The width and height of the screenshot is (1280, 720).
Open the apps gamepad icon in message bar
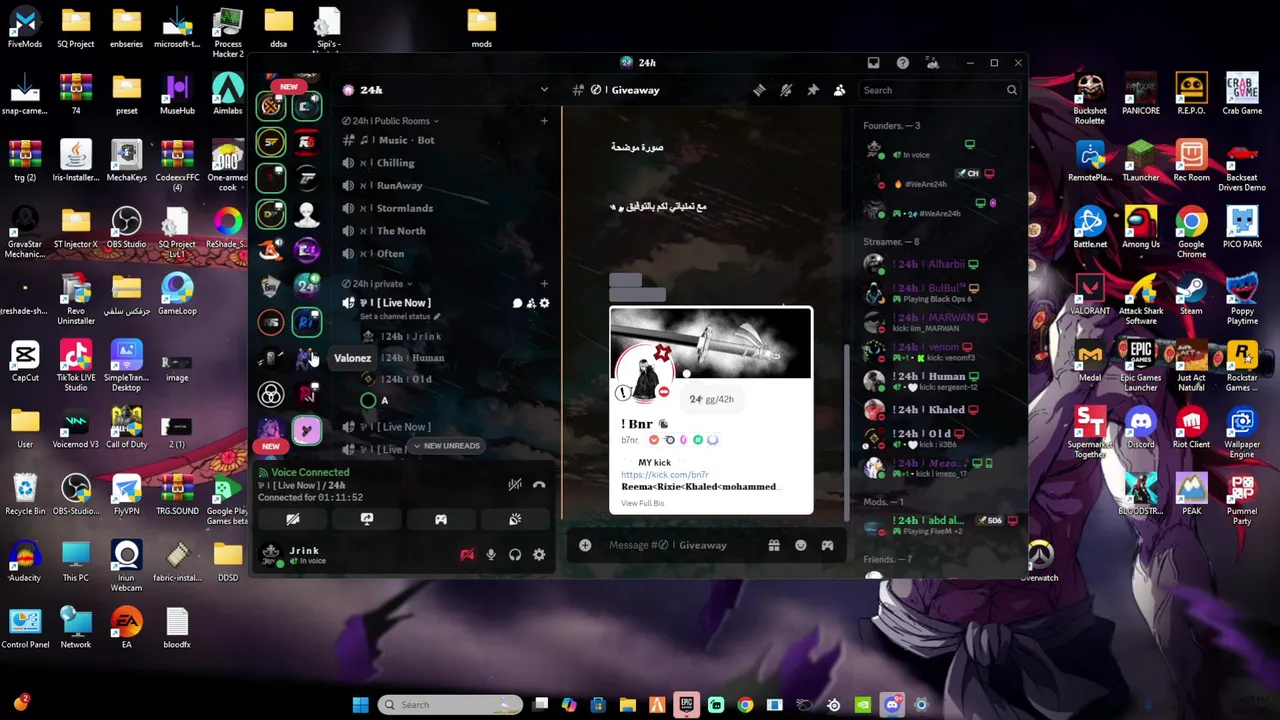[x=827, y=545]
